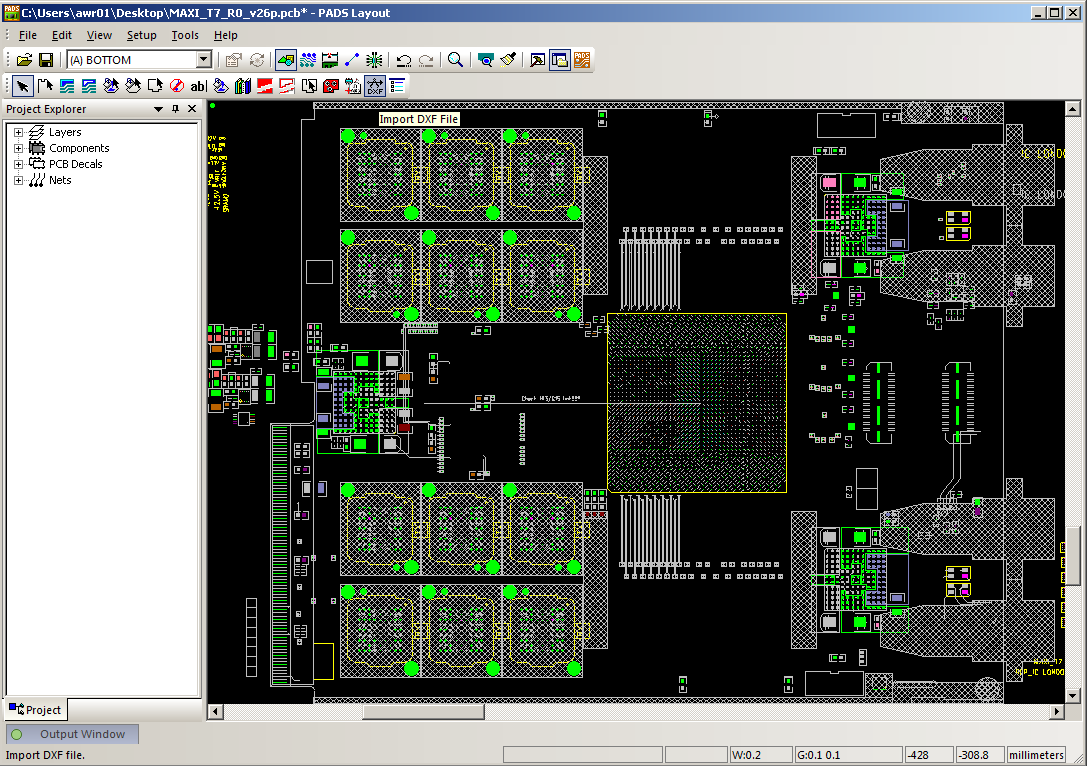Click the magnifying glass Zoom icon
Screen dimensions: 1087x766
[x=455, y=60]
